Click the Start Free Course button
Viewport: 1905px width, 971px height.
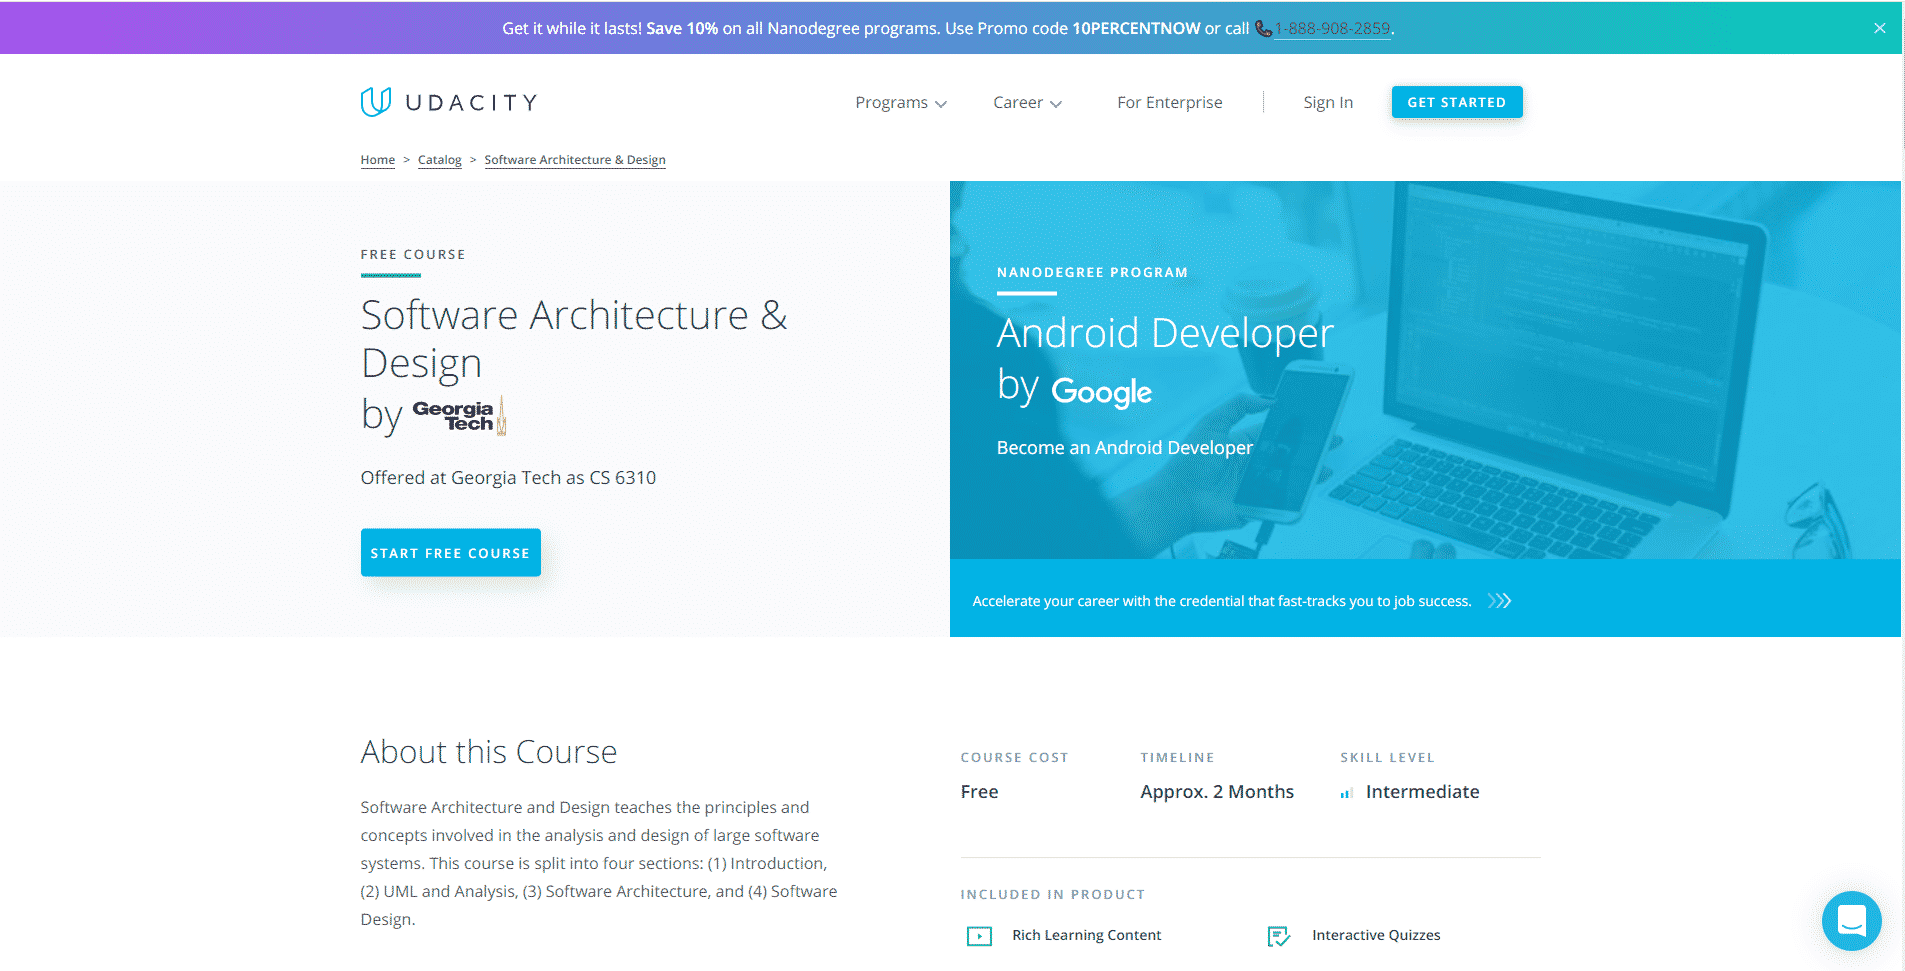[450, 552]
